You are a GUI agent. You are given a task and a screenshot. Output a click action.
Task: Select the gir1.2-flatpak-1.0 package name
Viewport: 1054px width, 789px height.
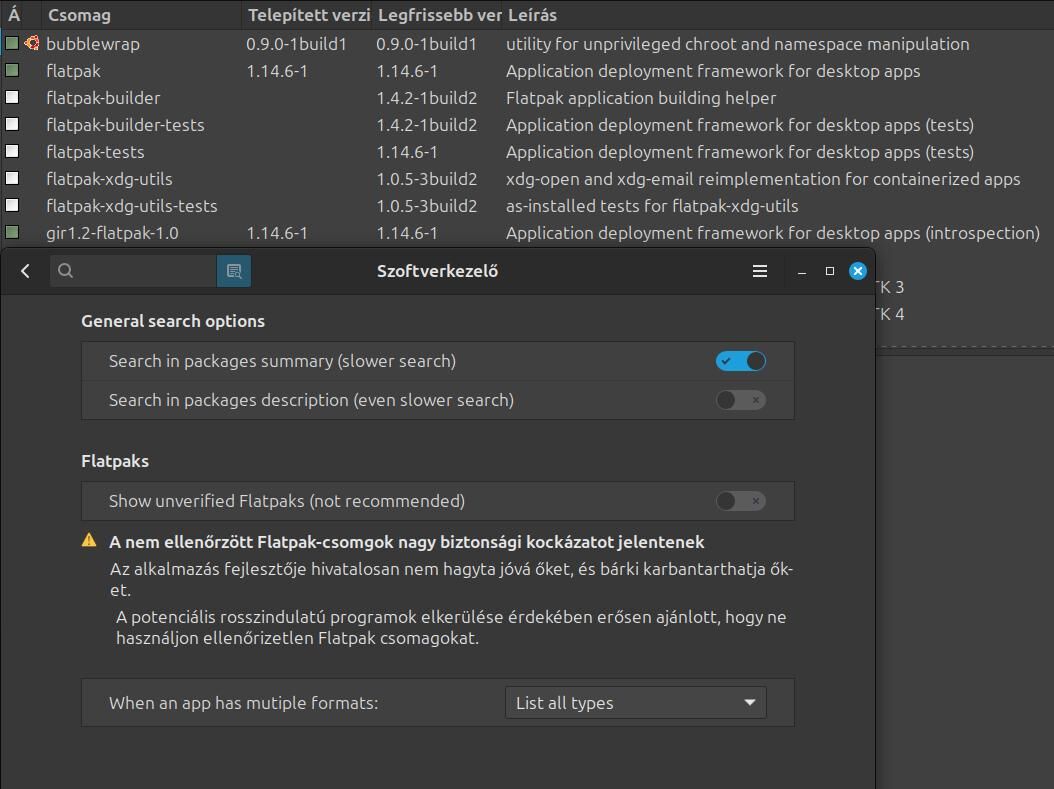[x=112, y=233]
